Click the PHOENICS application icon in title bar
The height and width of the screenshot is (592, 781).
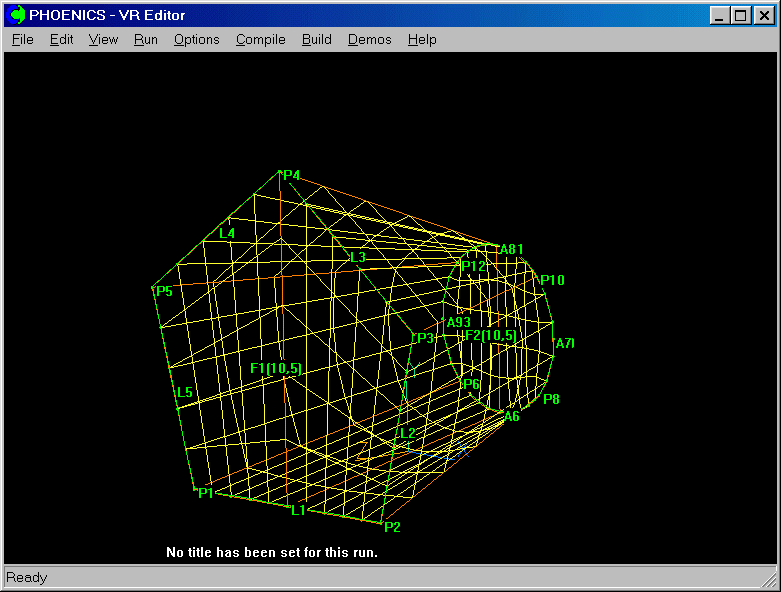16,15
